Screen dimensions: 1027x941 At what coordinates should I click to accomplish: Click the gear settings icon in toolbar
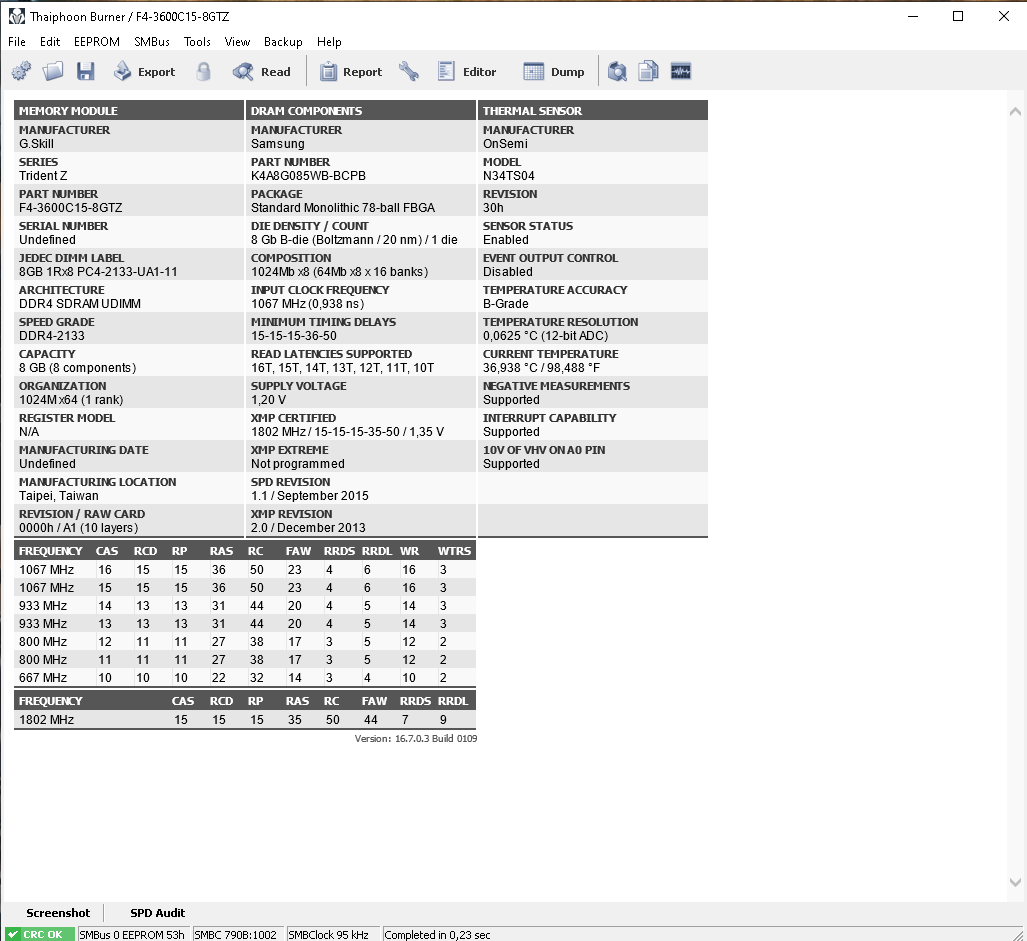pyautogui.click(x=21, y=71)
